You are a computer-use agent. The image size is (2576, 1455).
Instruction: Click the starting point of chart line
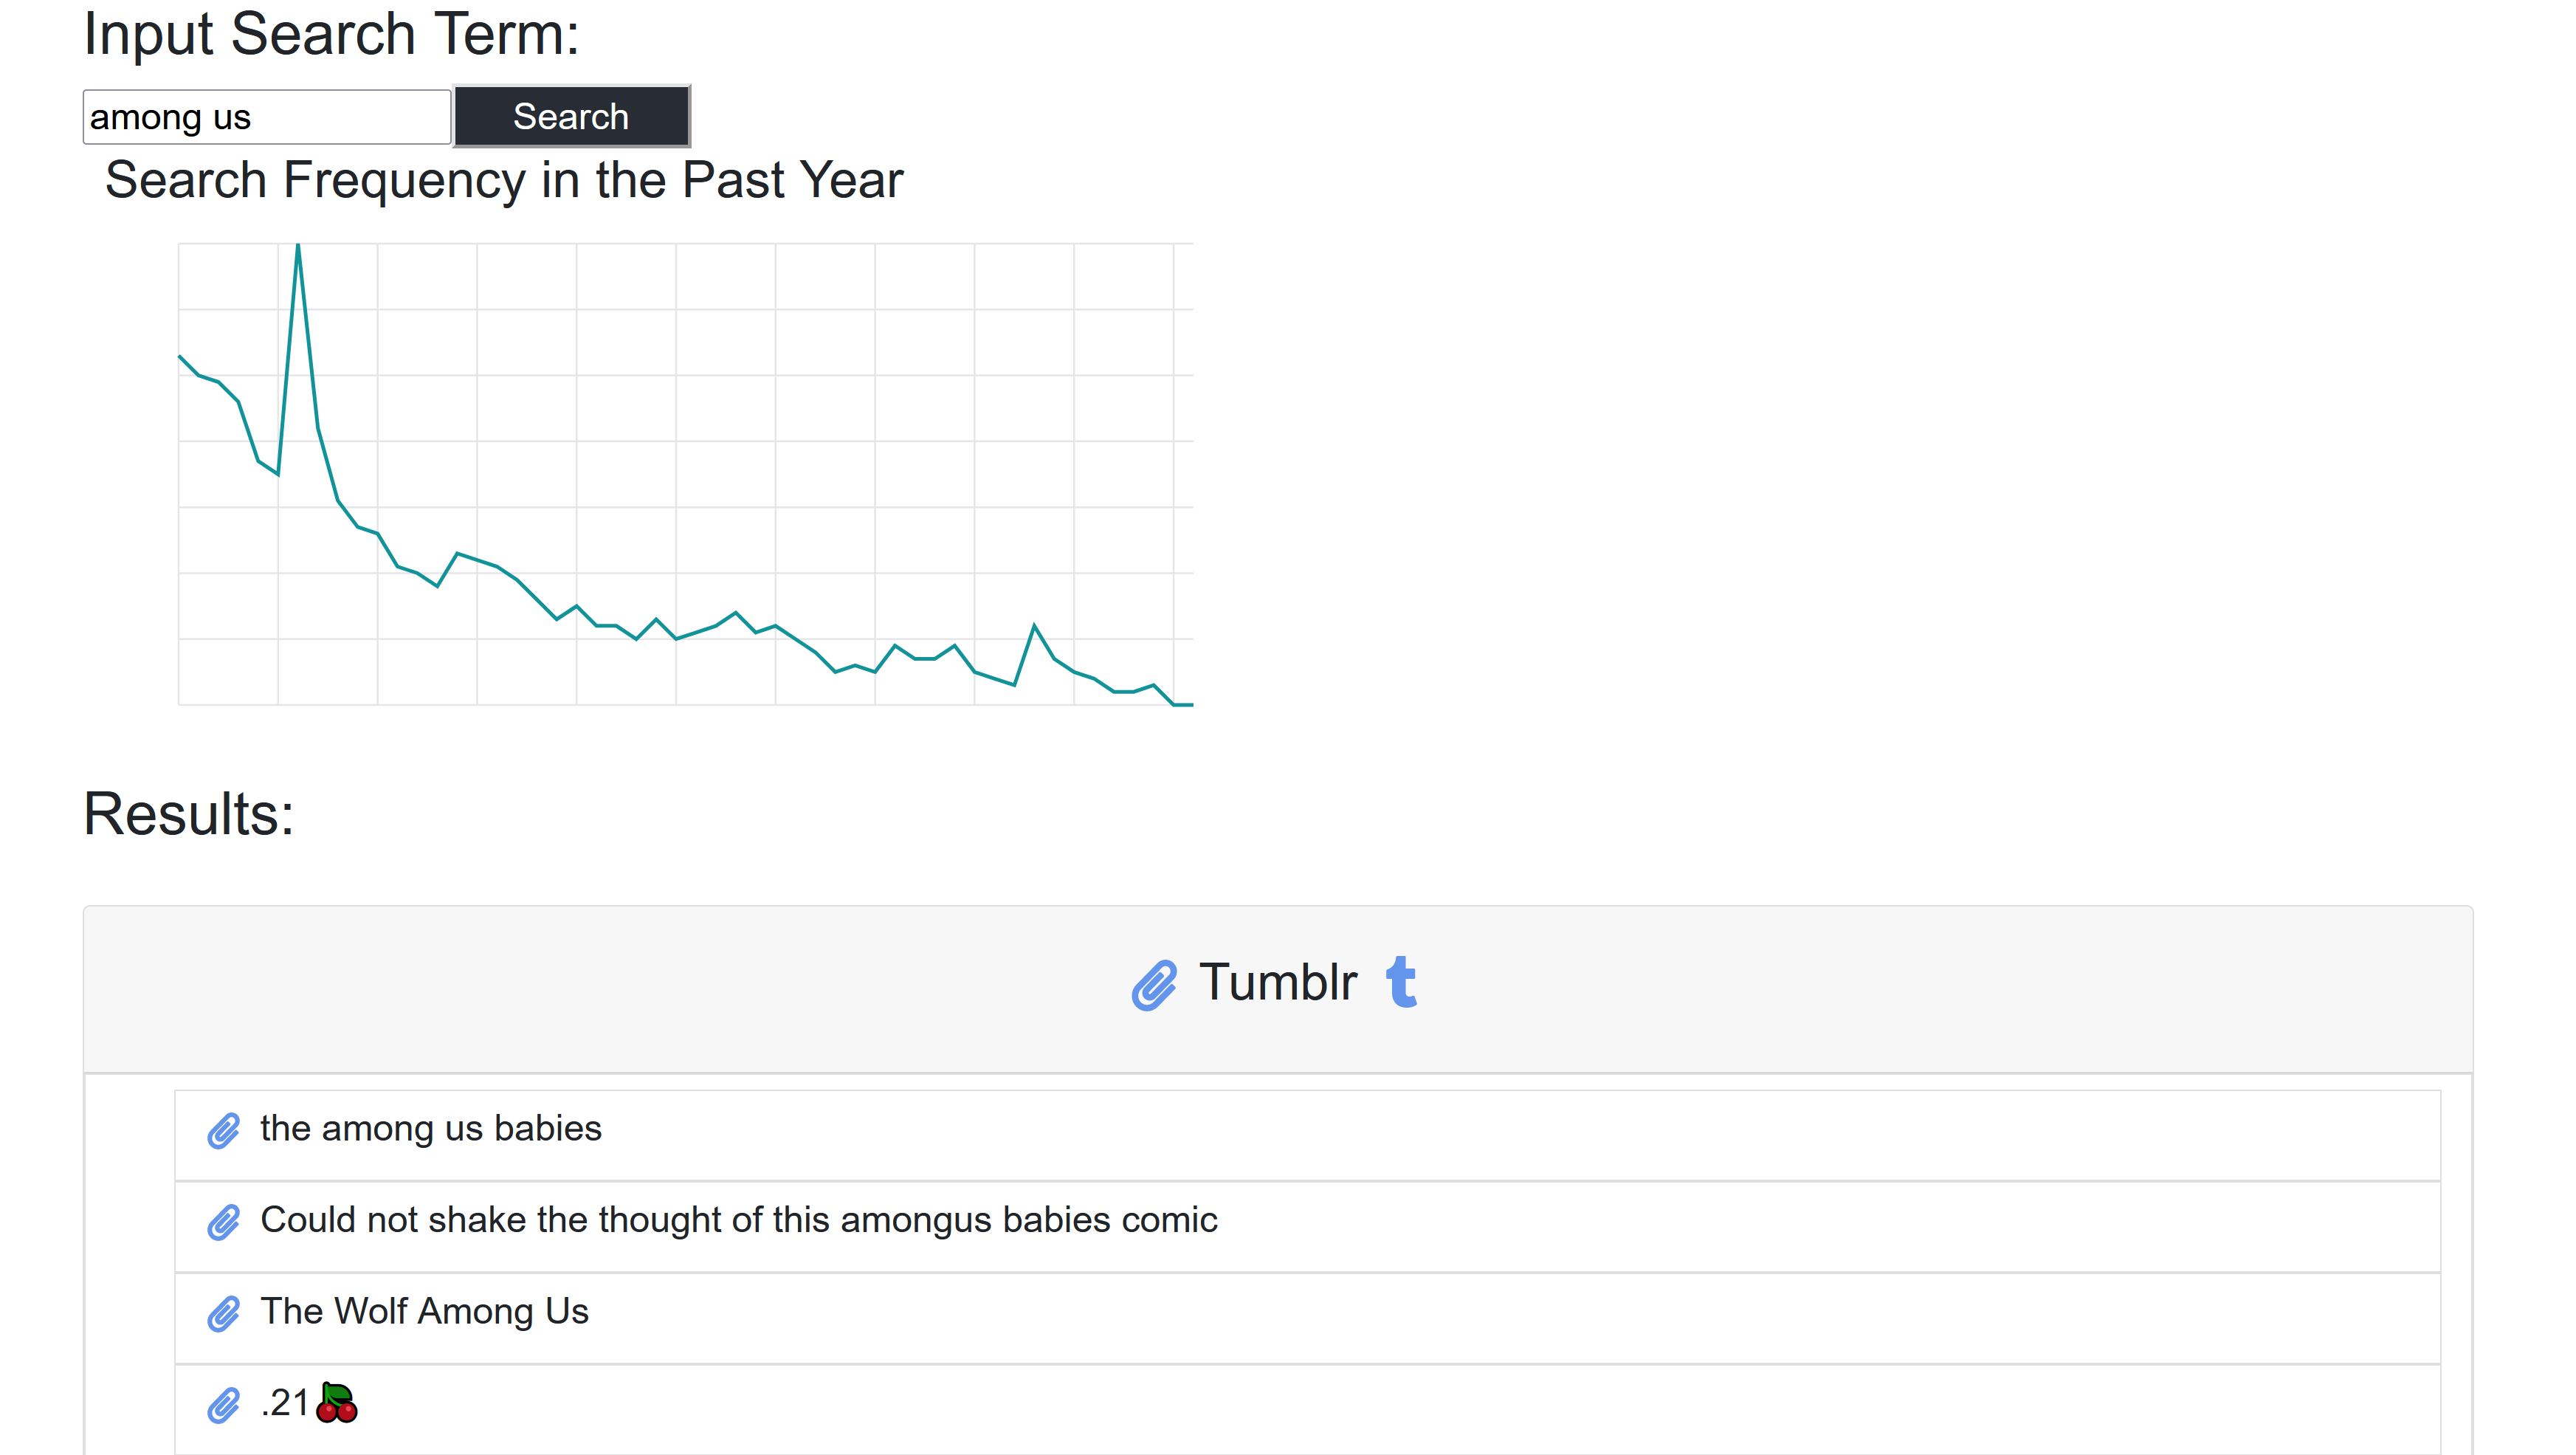pos(180,356)
